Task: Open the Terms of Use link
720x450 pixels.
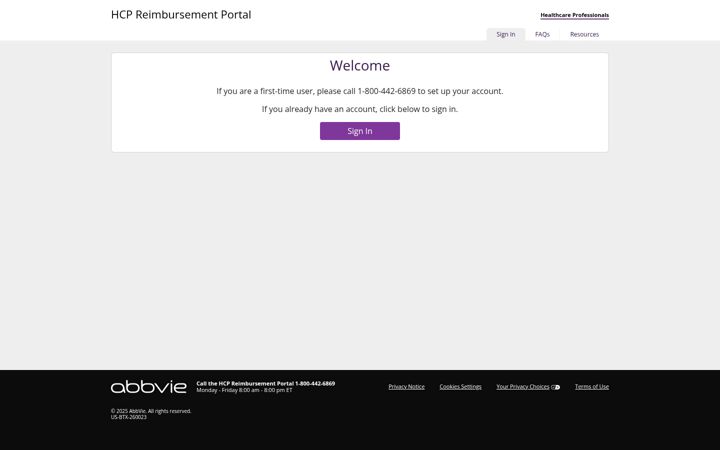Action: (591, 387)
